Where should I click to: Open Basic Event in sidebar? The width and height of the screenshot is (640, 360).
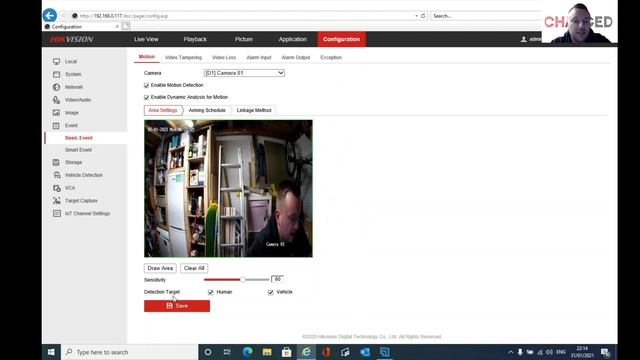click(x=79, y=138)
